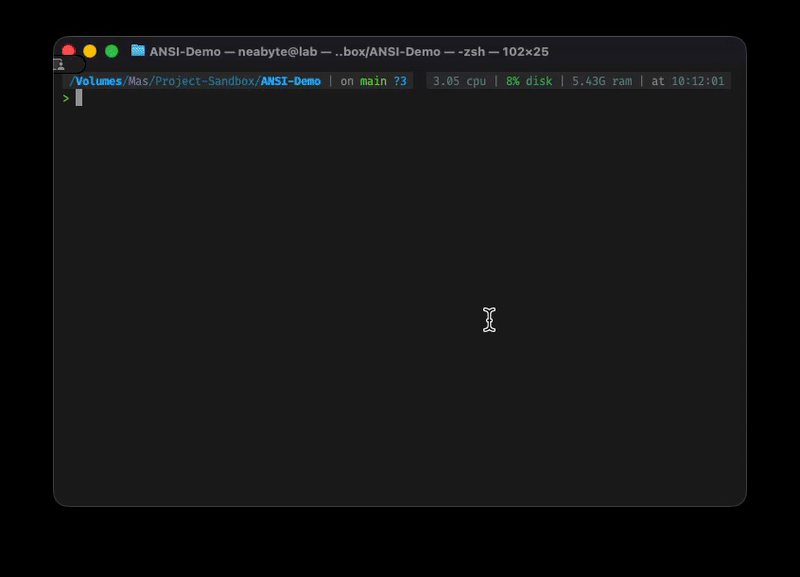Select the "3.05 cpu" status indicator
The width and height of the screenshot is (800, 577).
tap(460, 81)
